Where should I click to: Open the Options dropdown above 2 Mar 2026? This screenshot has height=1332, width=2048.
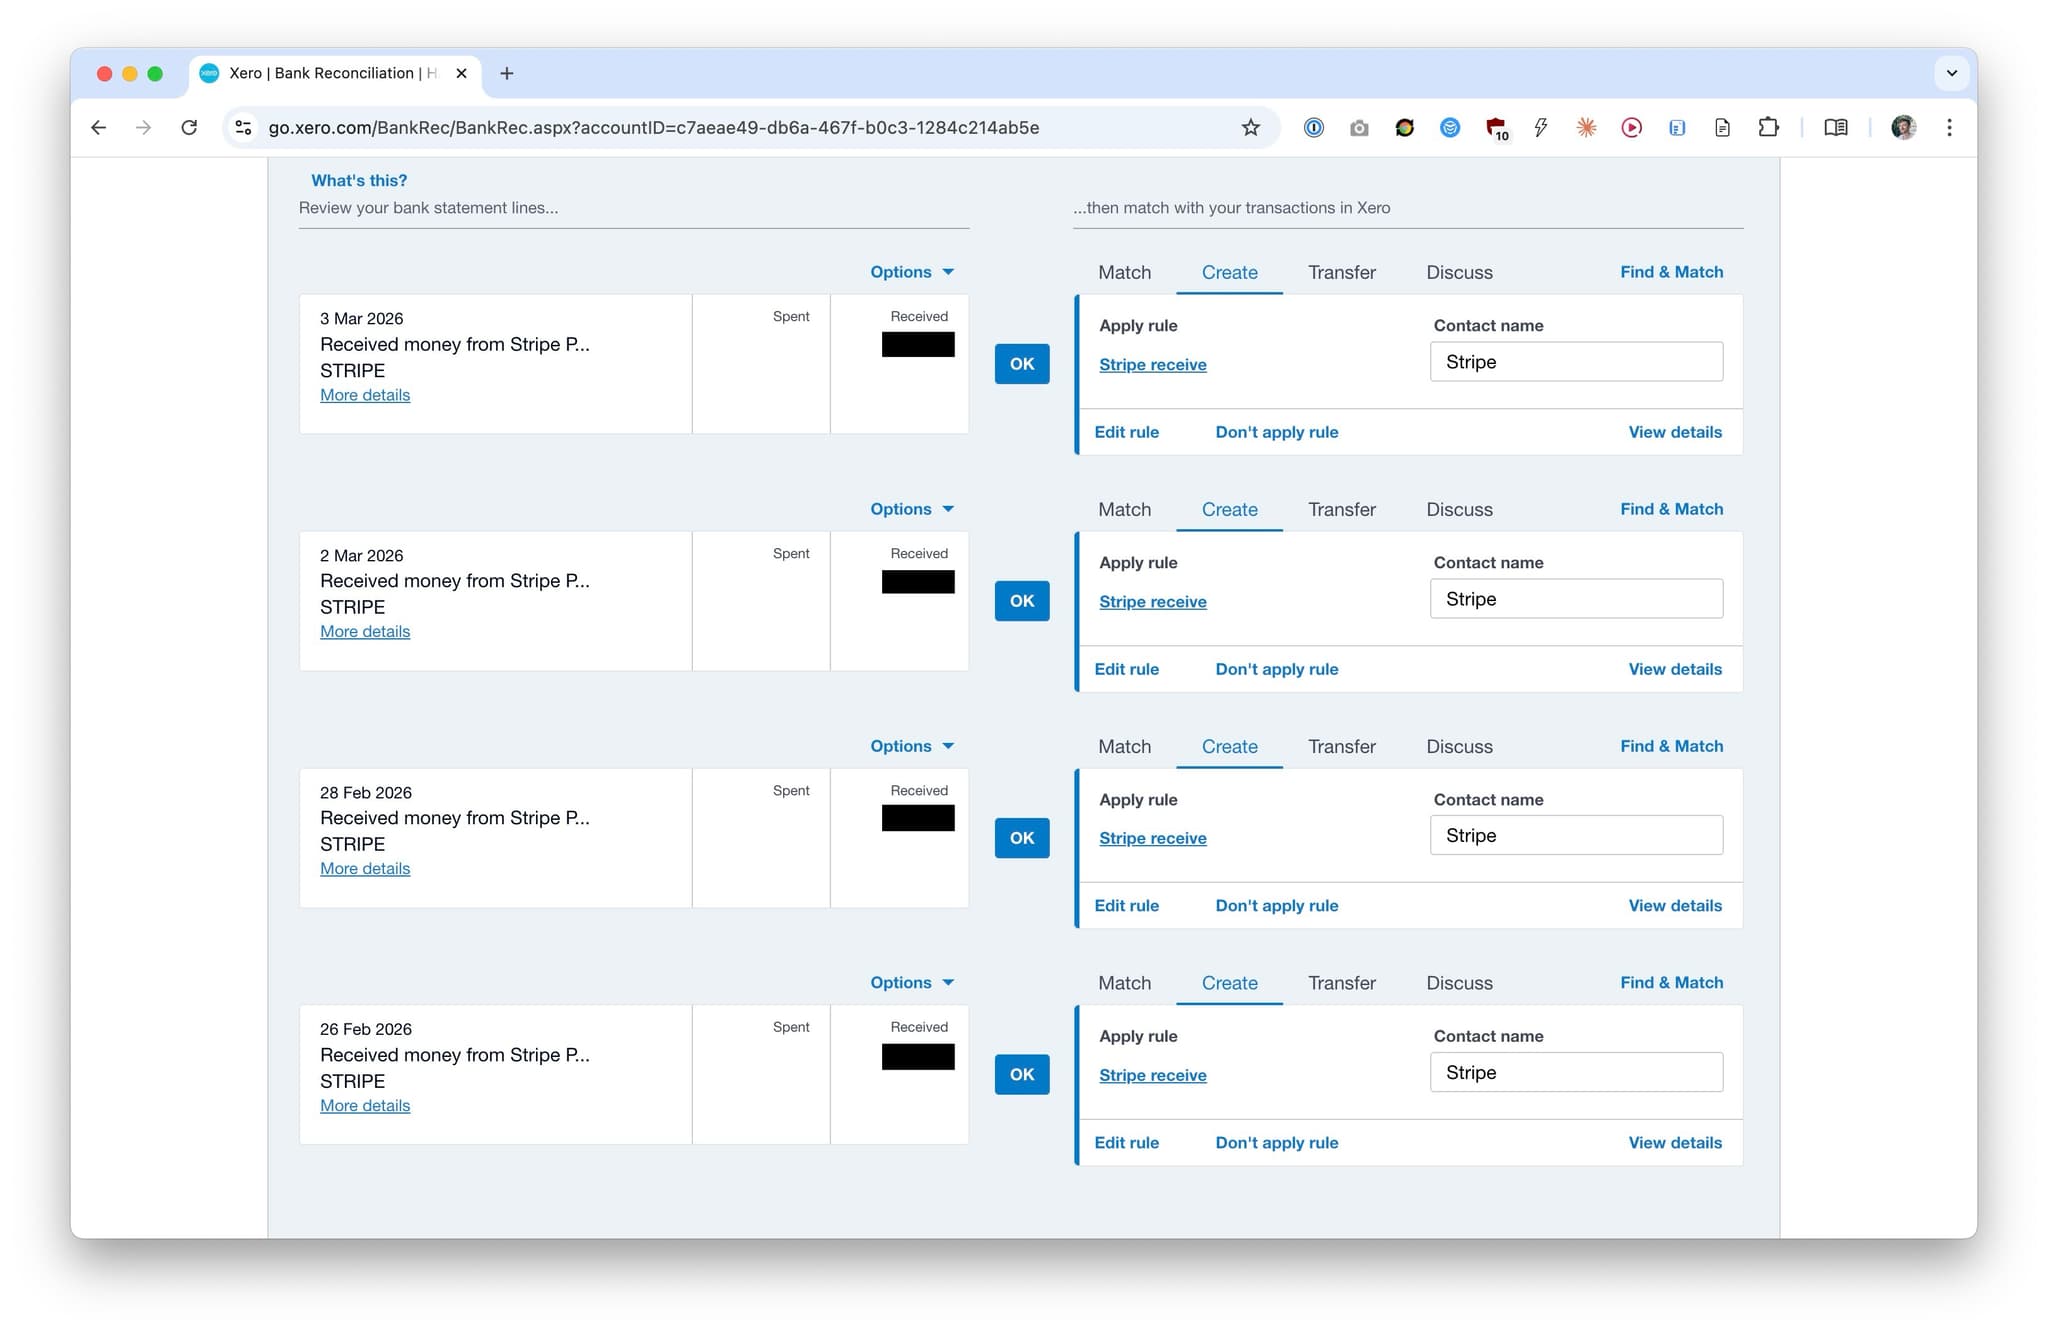tap(910, 508)
